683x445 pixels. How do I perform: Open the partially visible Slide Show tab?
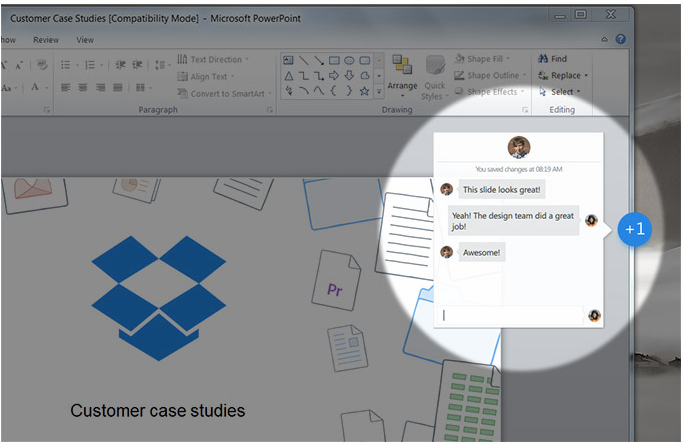8,40
